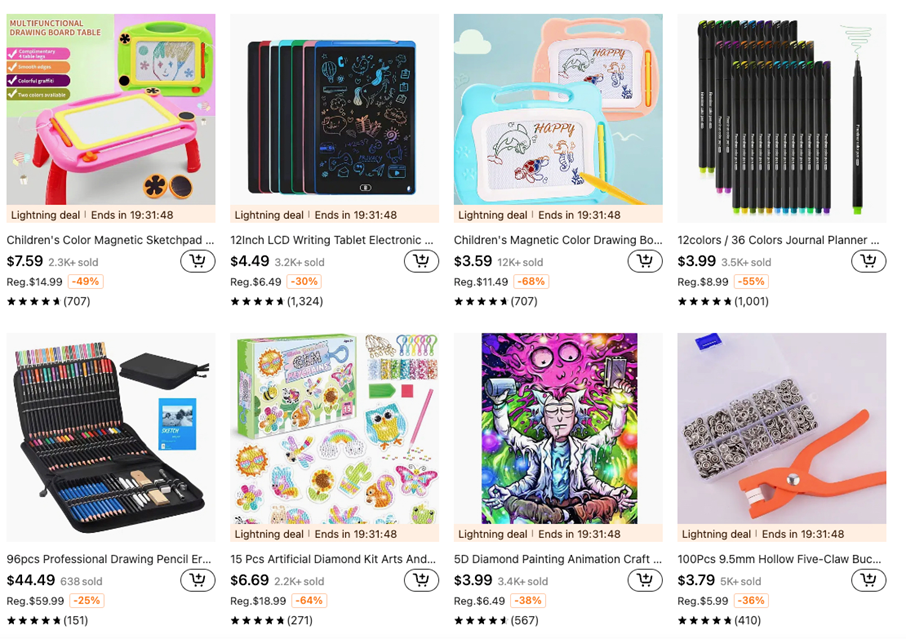The width and height of the screenshot is (906, 639).
Task: Open the pink drawing board table image
Action: click(111, 110)
